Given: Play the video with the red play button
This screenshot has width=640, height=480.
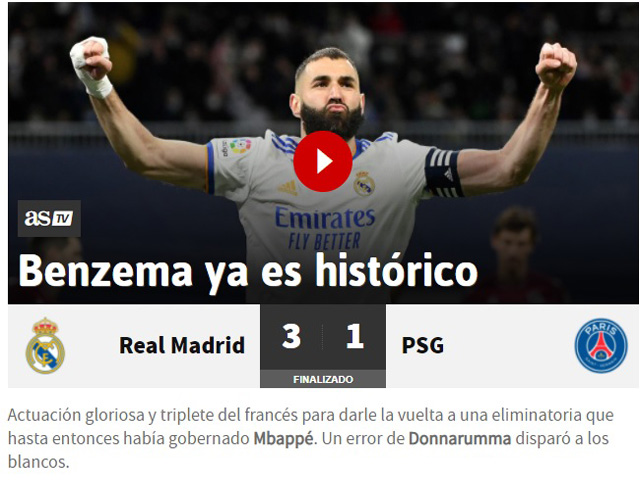Looking at the screenshot, I should tap(323, 162).
